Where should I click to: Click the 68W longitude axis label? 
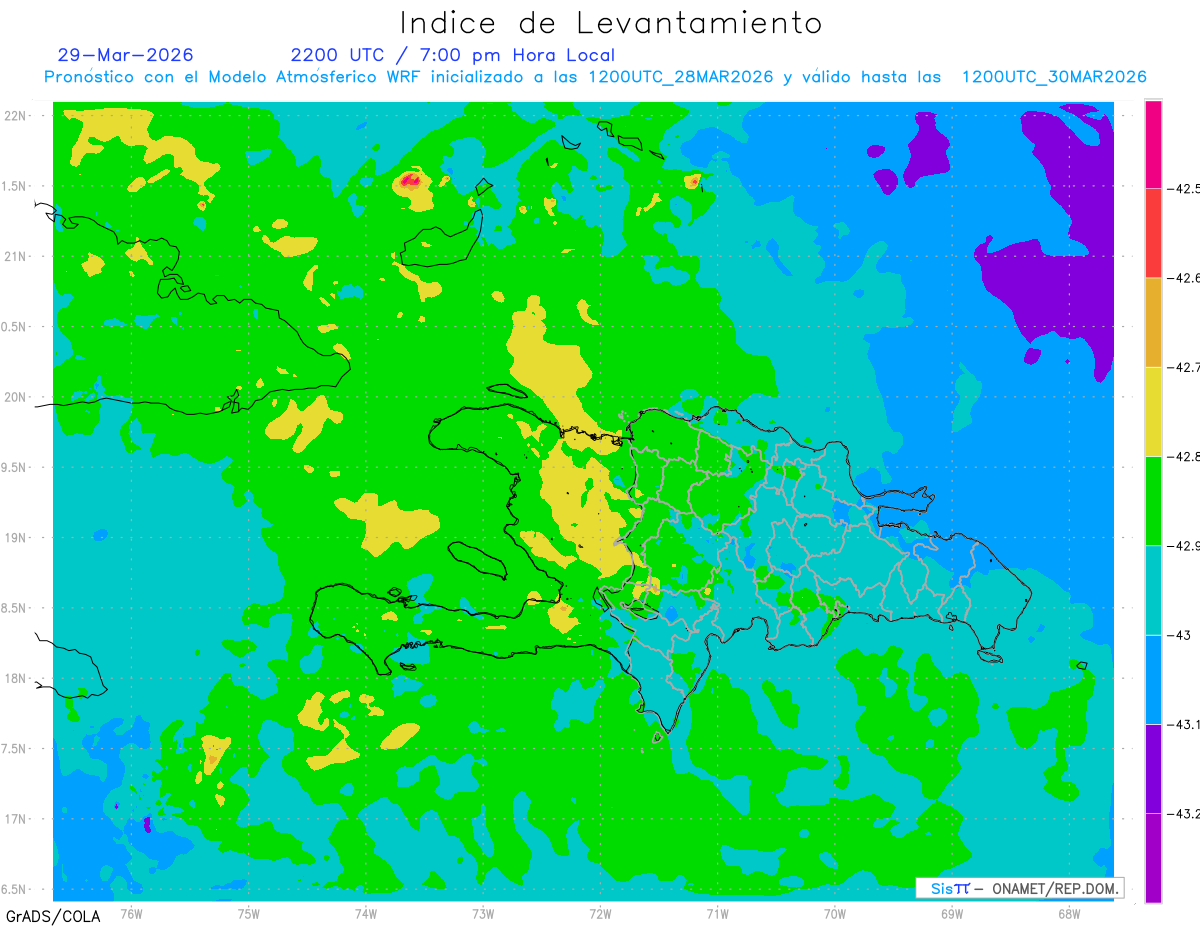(x=1068, y=912)
